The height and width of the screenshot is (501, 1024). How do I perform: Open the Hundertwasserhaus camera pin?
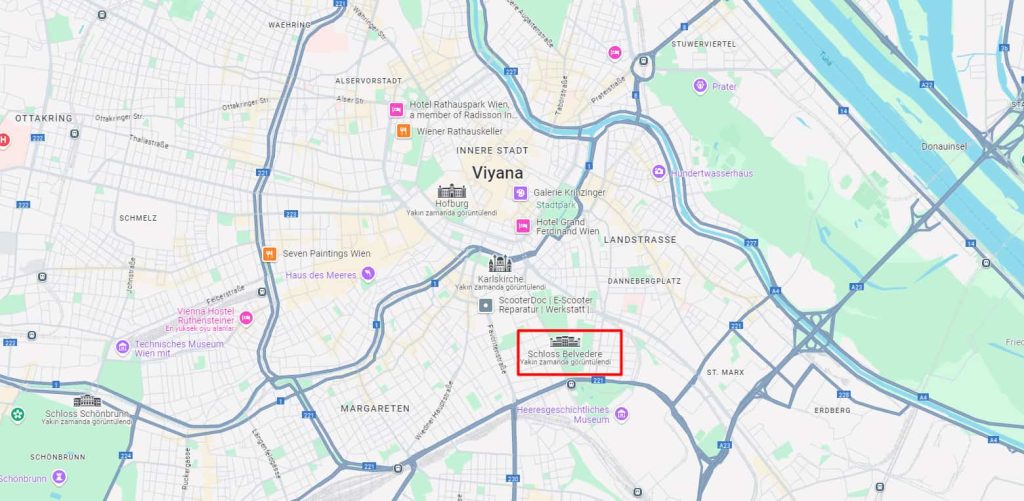(x=659, y=172)
